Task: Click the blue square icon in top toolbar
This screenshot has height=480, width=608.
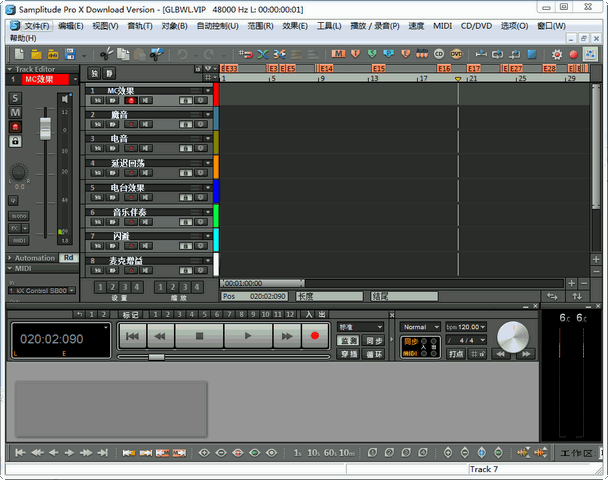Action: (532, 54)
